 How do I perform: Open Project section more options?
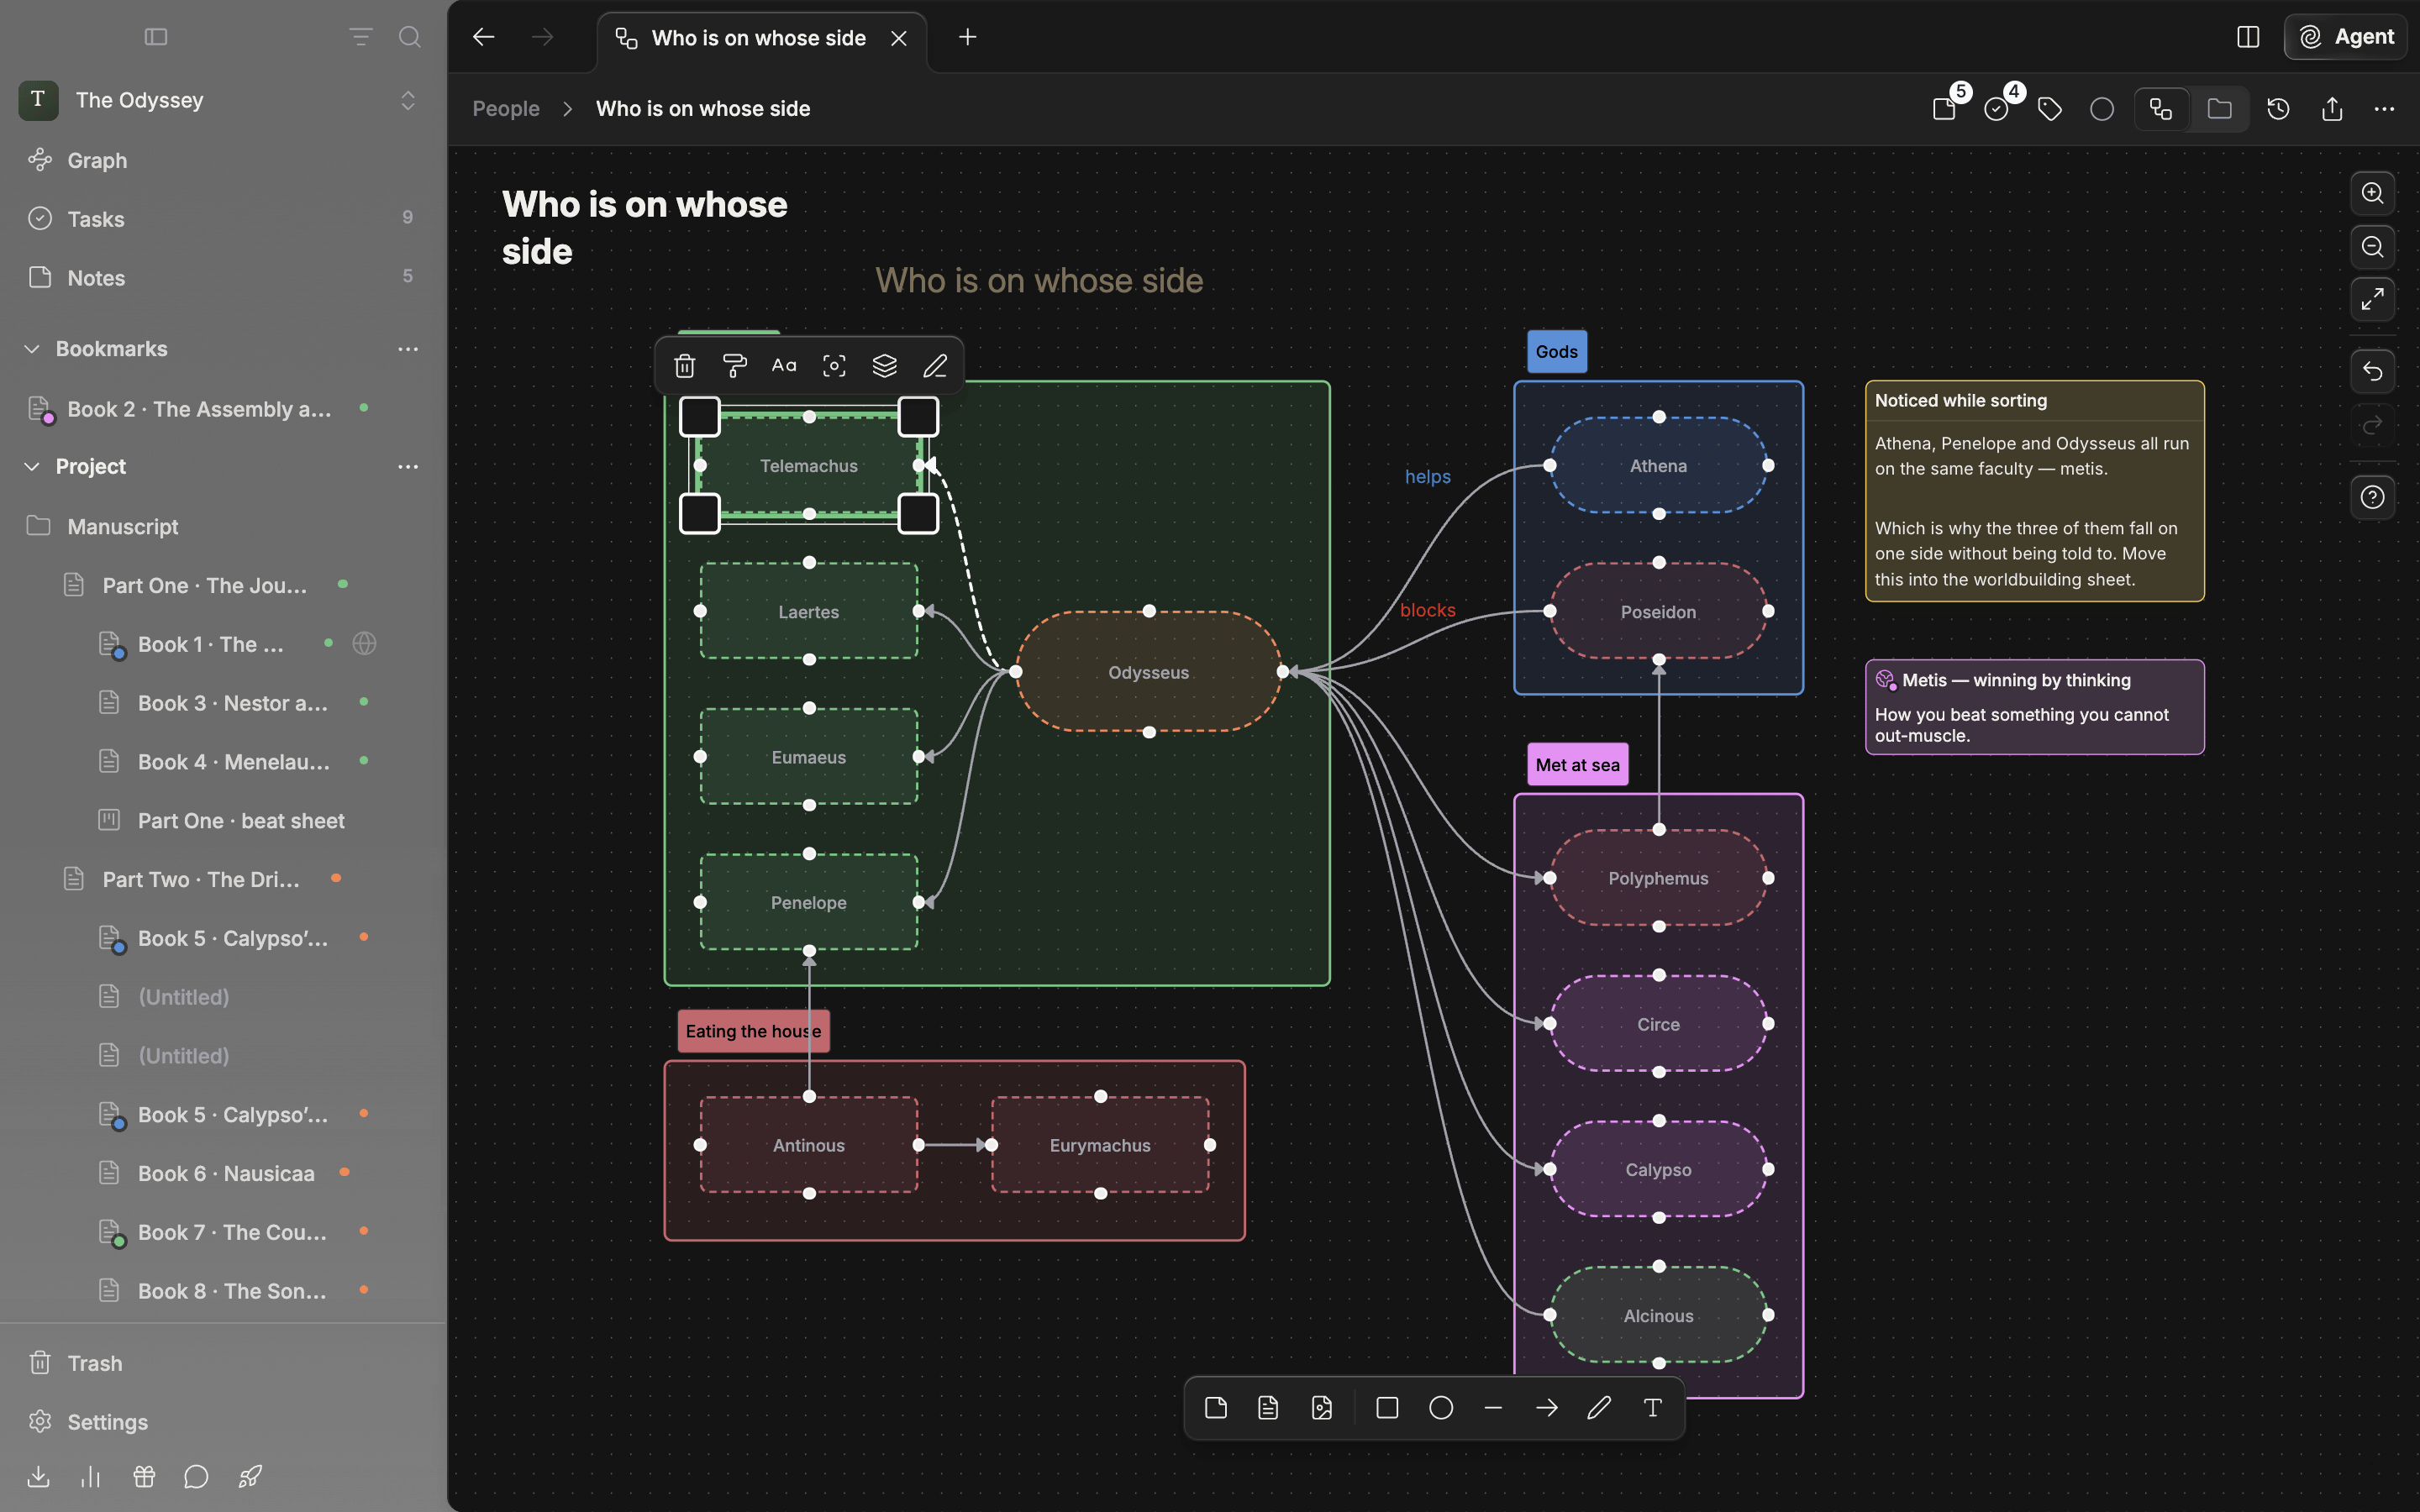click(407, 467)
